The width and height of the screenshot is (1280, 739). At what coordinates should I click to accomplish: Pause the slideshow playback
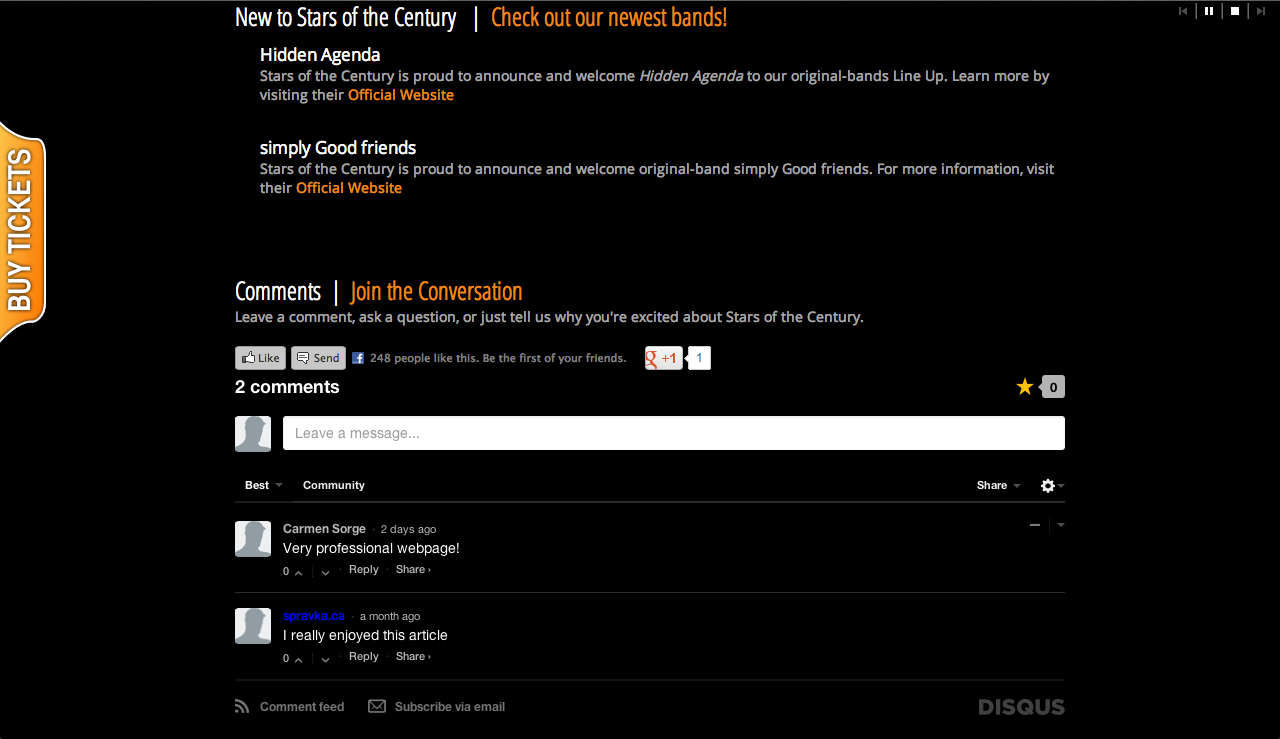pos(1209,11)
